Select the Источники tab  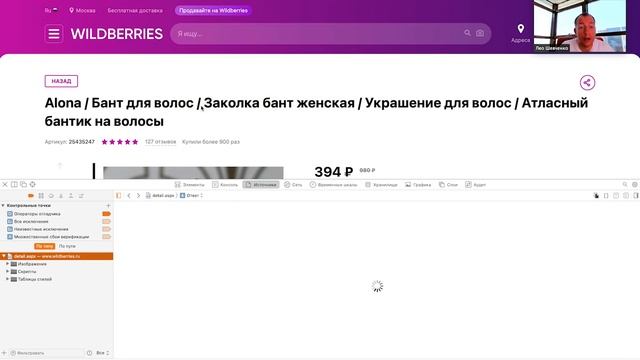click(261, 184)
